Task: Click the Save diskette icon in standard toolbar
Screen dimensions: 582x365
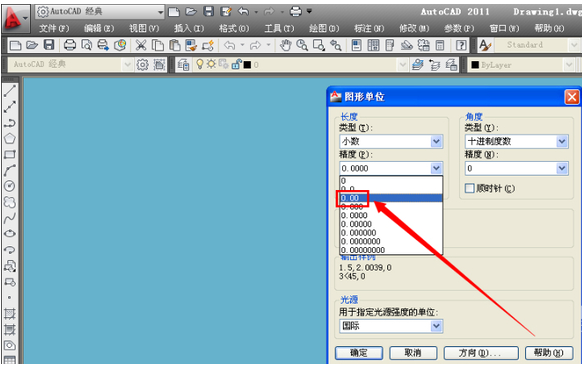Action: point(49,45)
